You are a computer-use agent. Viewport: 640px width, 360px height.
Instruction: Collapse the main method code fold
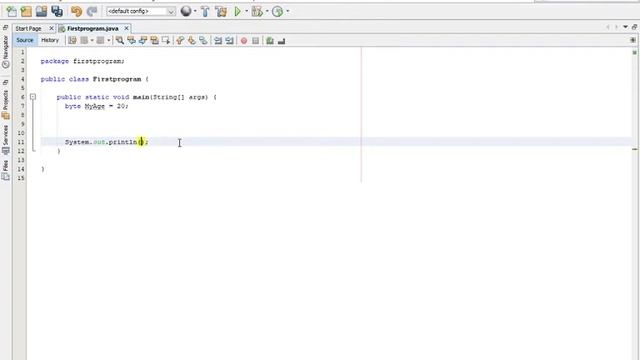point(33,97)
